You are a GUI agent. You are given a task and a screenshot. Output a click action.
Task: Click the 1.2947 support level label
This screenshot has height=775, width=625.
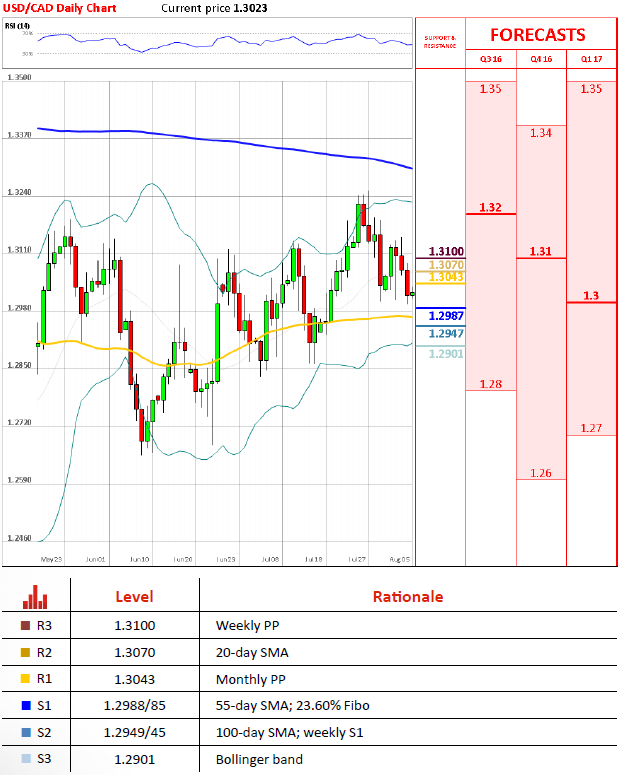tap(446, 334)
